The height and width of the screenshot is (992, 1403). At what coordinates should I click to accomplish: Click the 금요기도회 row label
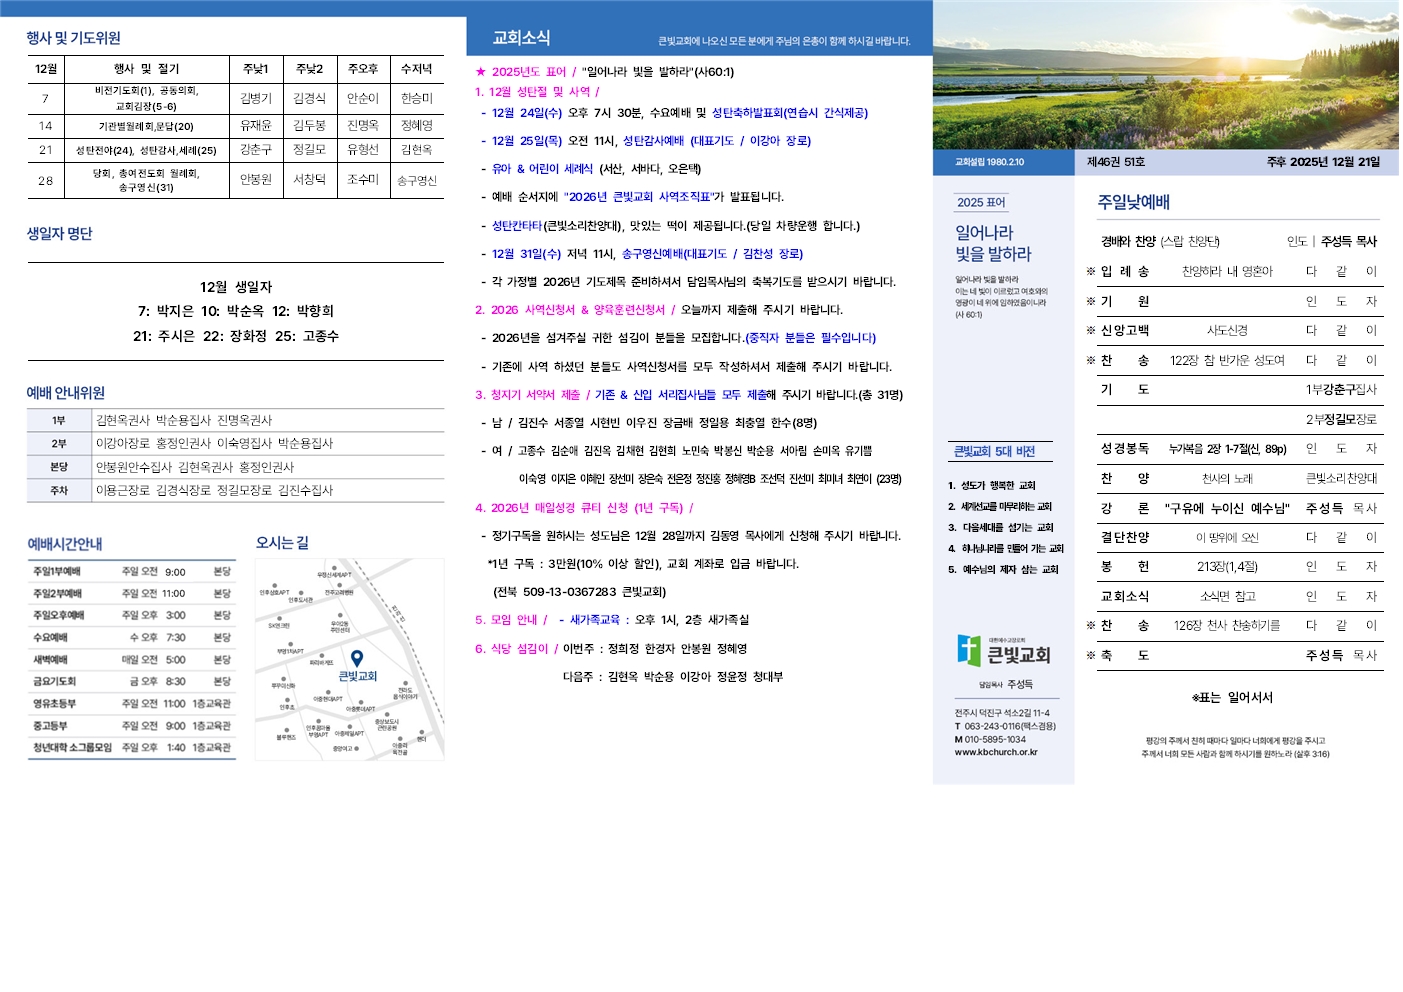[x=54, y=682]
